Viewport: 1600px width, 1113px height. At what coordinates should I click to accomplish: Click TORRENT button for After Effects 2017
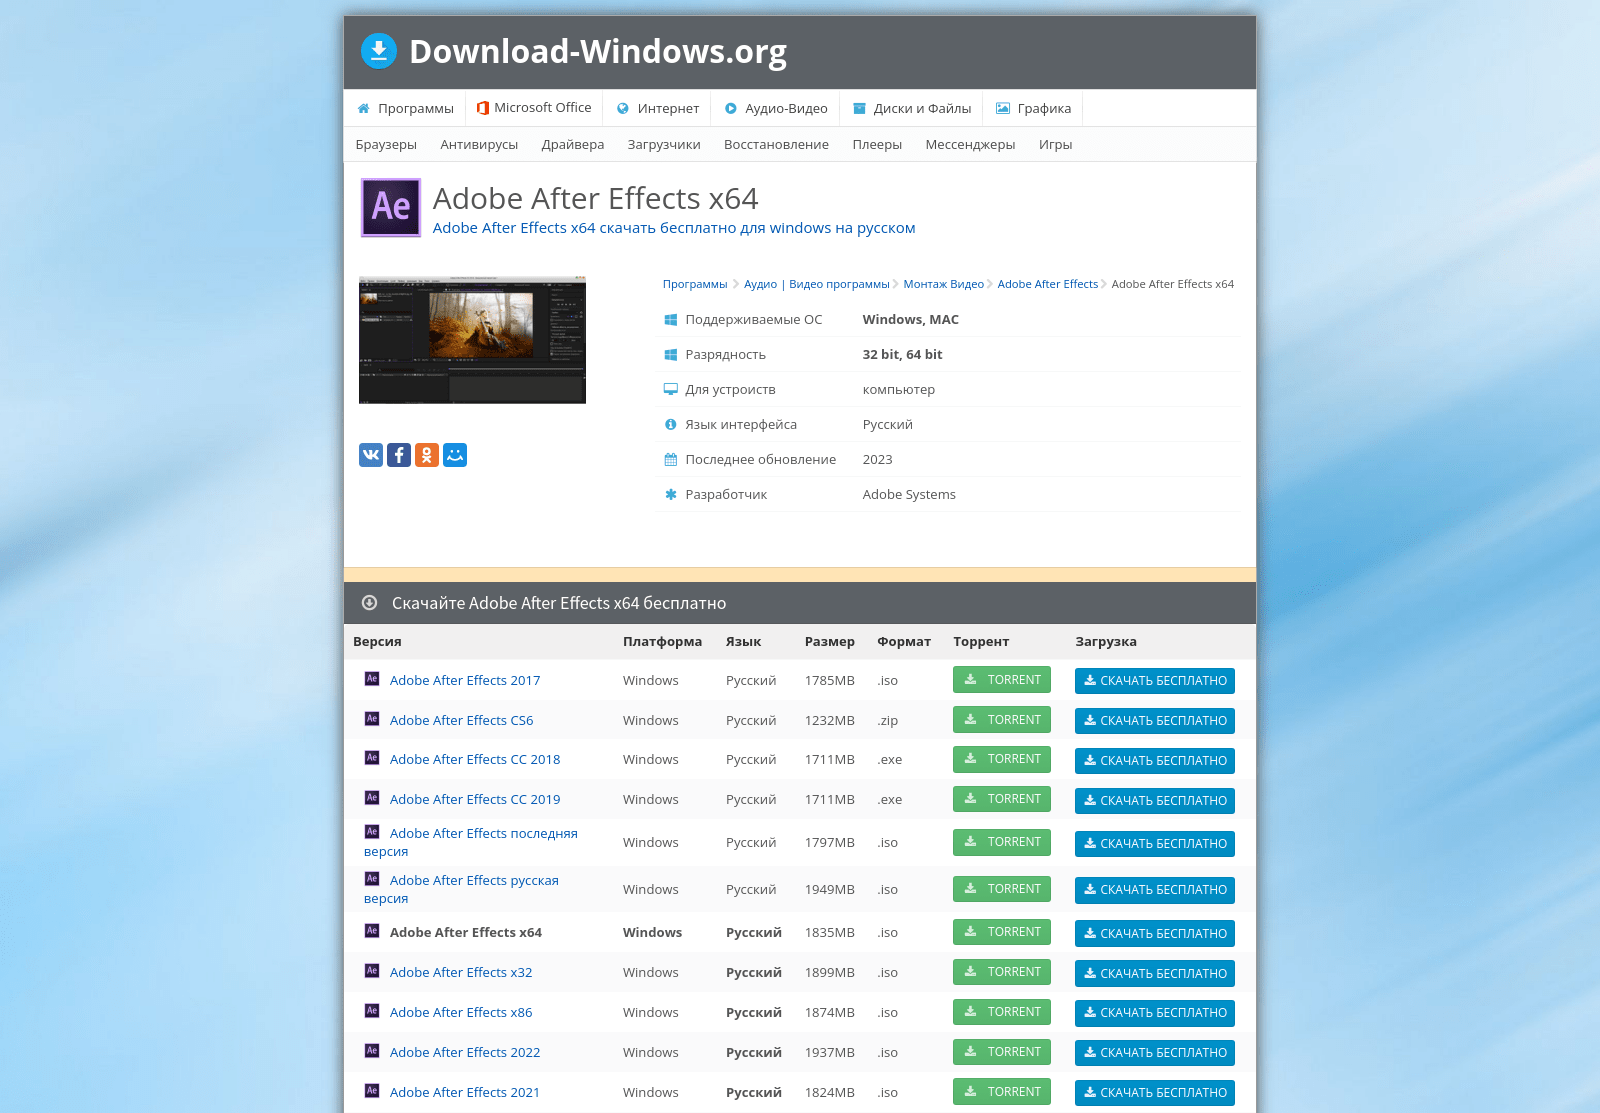tap(1002, 679)
